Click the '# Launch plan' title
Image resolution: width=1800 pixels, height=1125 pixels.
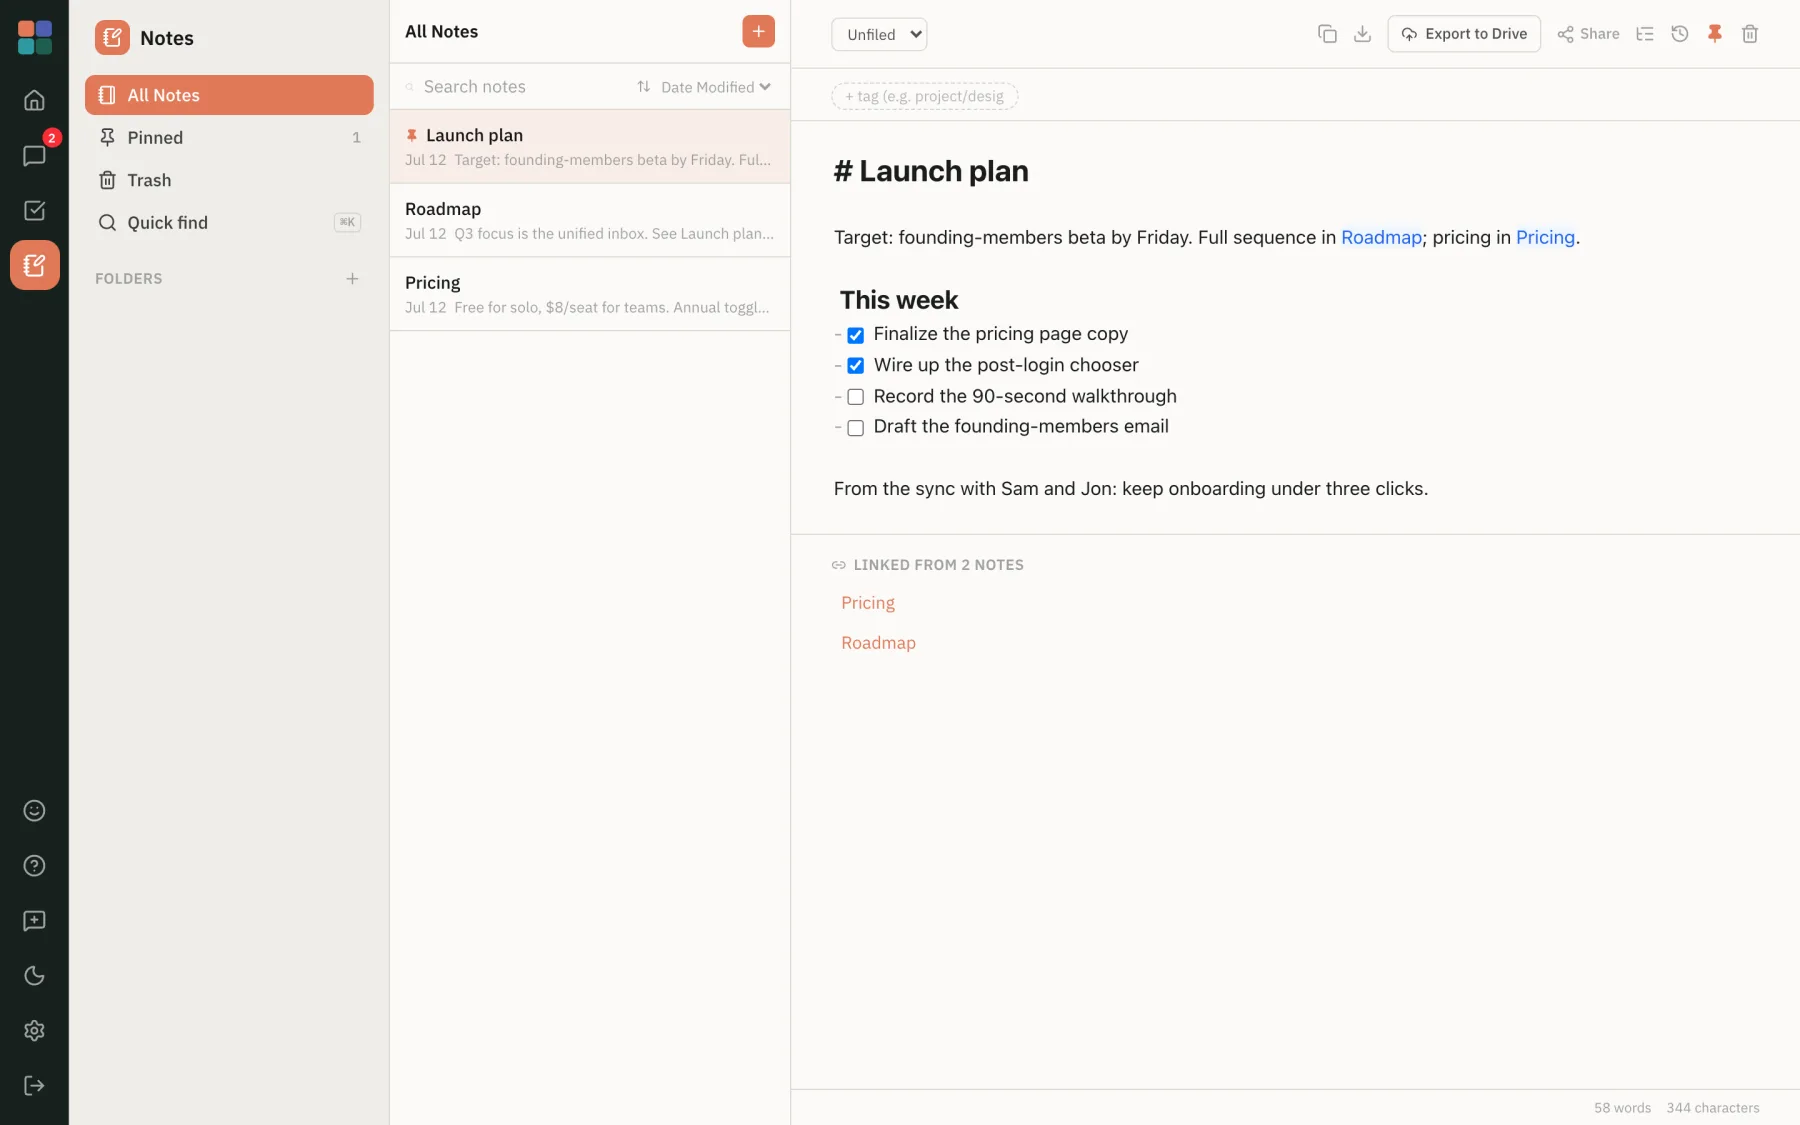pyautogui.click(x=931, y=171)
